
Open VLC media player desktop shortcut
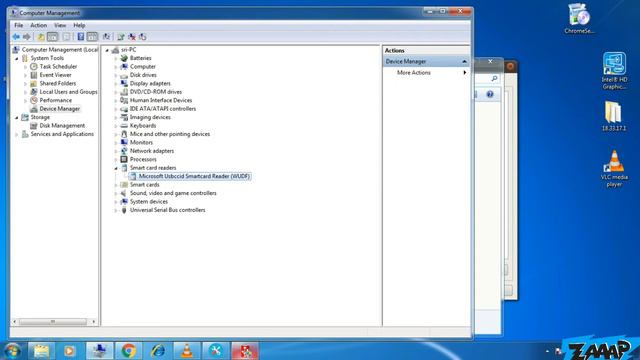coord(614,169)
